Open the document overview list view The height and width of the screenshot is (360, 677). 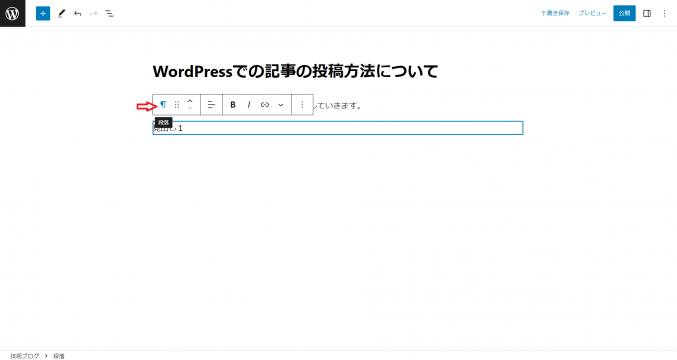(x=110, y=14)
